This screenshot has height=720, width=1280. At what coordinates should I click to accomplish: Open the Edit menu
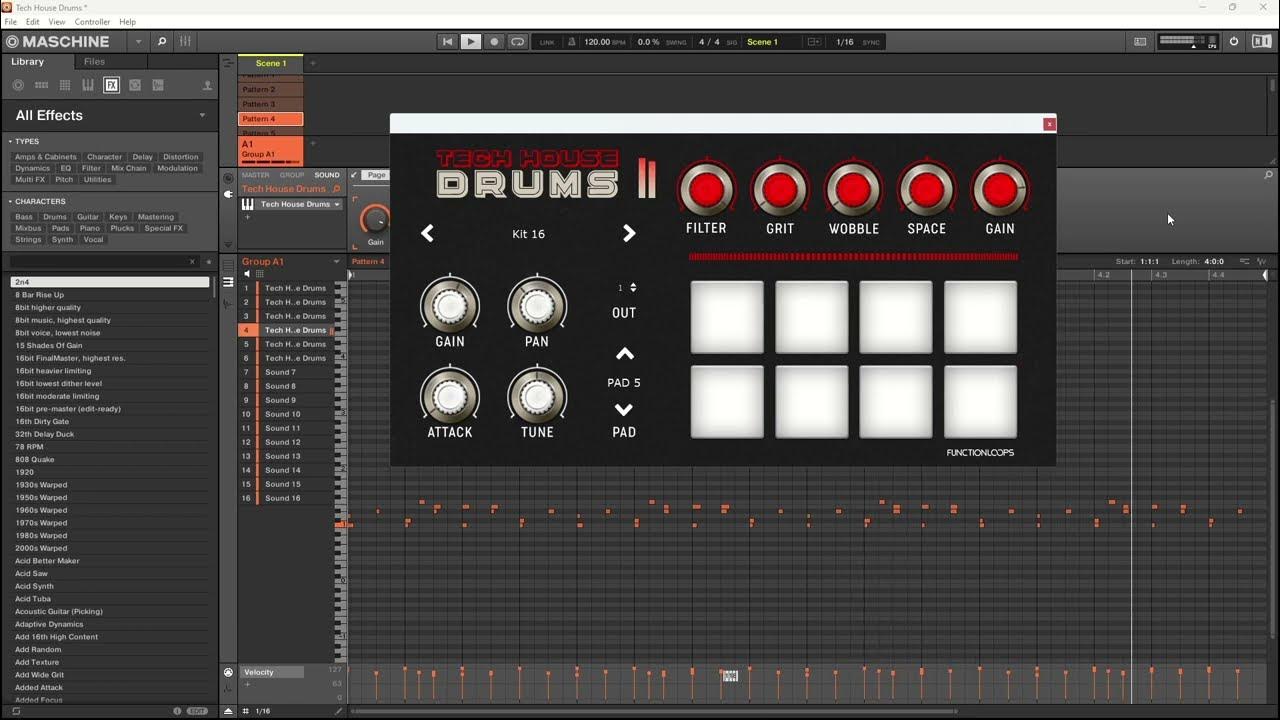(33, 22)
